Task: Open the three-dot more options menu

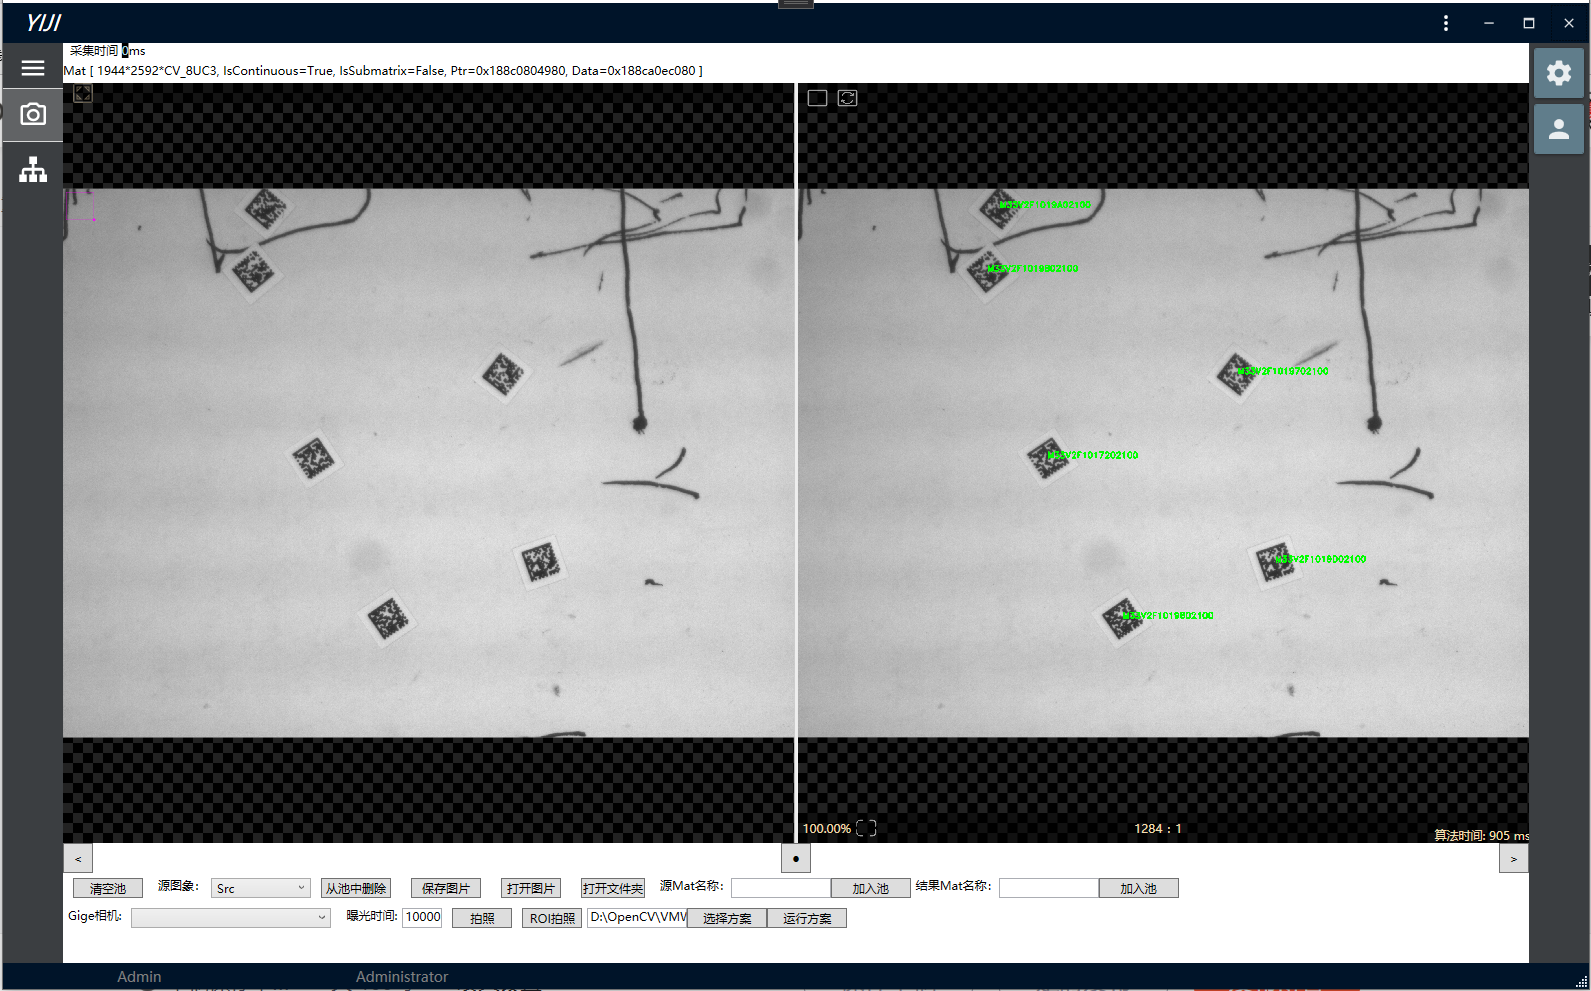Action: click(1445, 23)
